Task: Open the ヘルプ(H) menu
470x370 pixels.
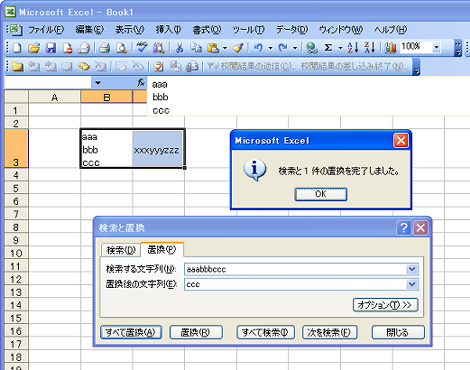Action: [390, 30]
